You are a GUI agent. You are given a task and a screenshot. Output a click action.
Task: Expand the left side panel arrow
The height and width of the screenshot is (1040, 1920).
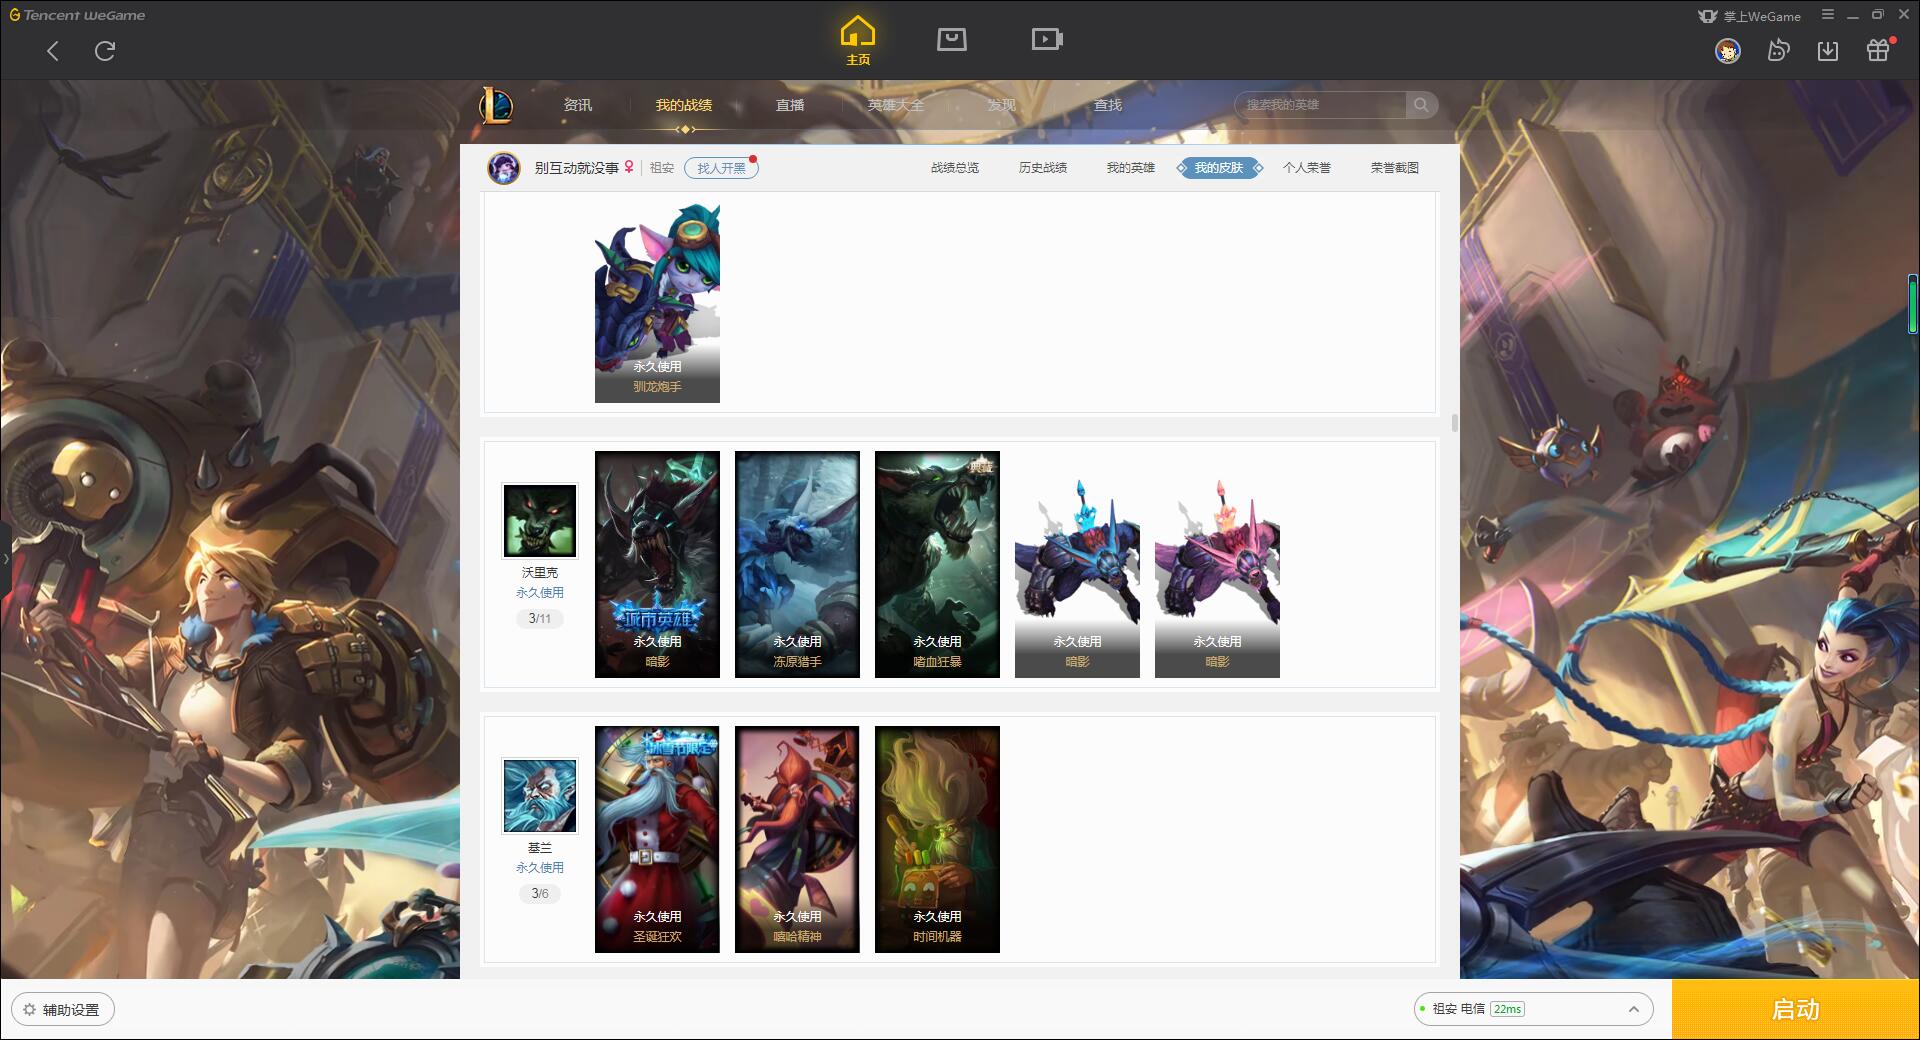point(5,559)
